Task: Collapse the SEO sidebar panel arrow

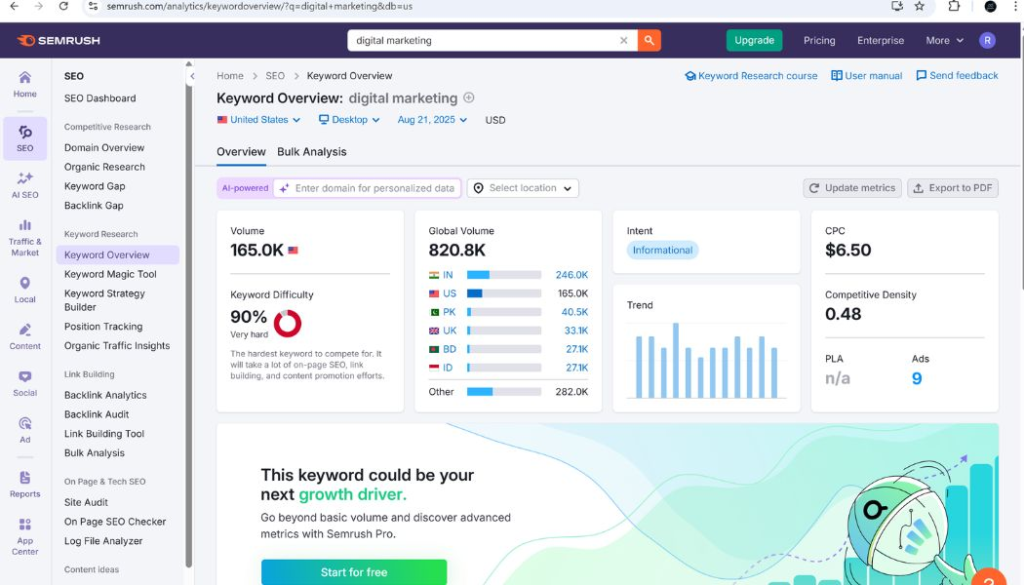Action: (x=192, y=76)
